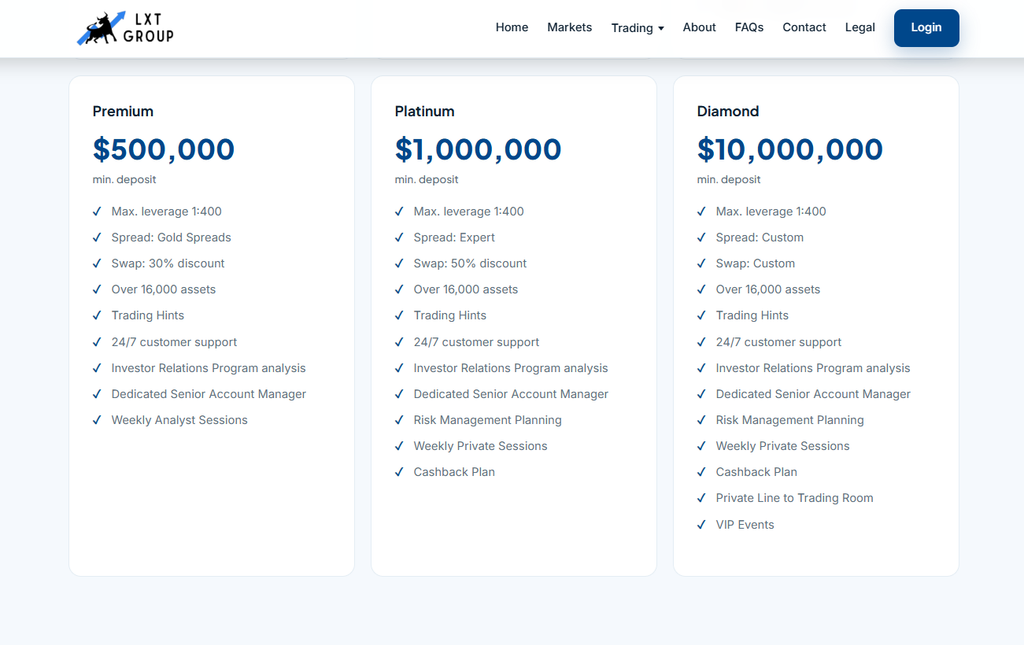Select Platinum's Weekly Private Sessions text

tap(480, 447)
